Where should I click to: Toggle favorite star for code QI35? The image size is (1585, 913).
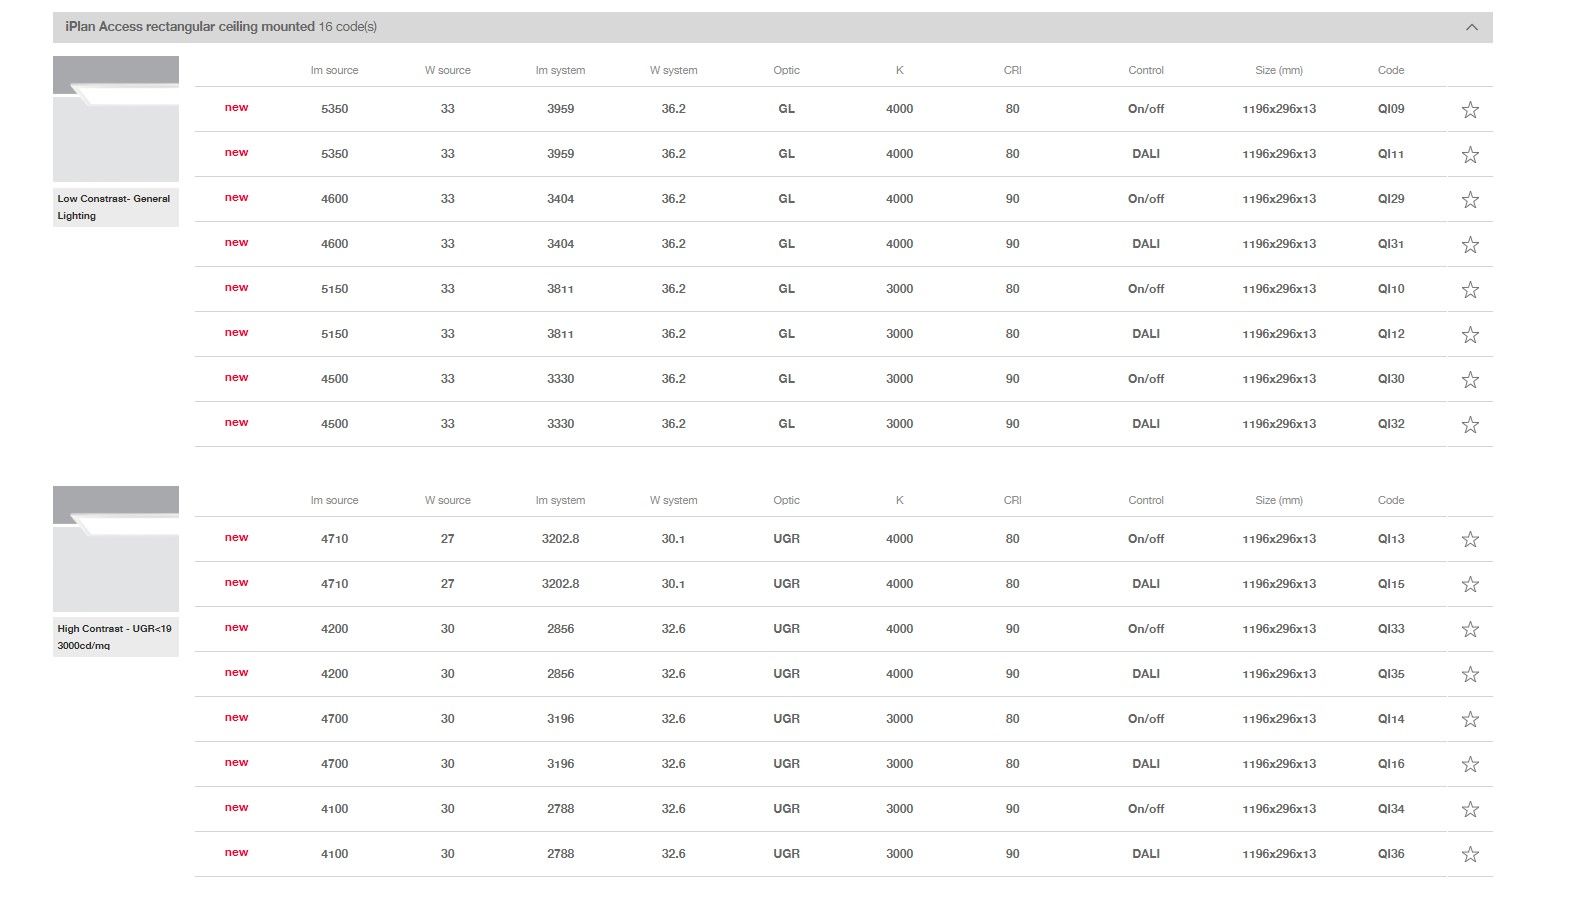point(1469,675)
